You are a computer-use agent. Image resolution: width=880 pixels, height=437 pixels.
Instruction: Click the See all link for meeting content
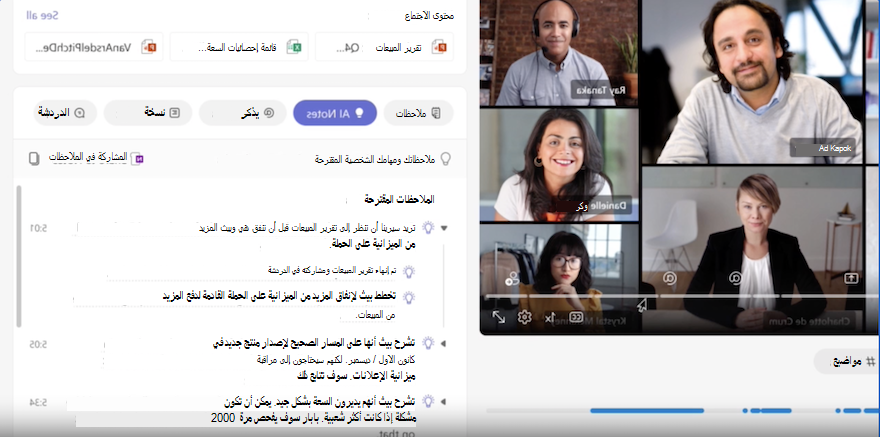click(42, 15)
